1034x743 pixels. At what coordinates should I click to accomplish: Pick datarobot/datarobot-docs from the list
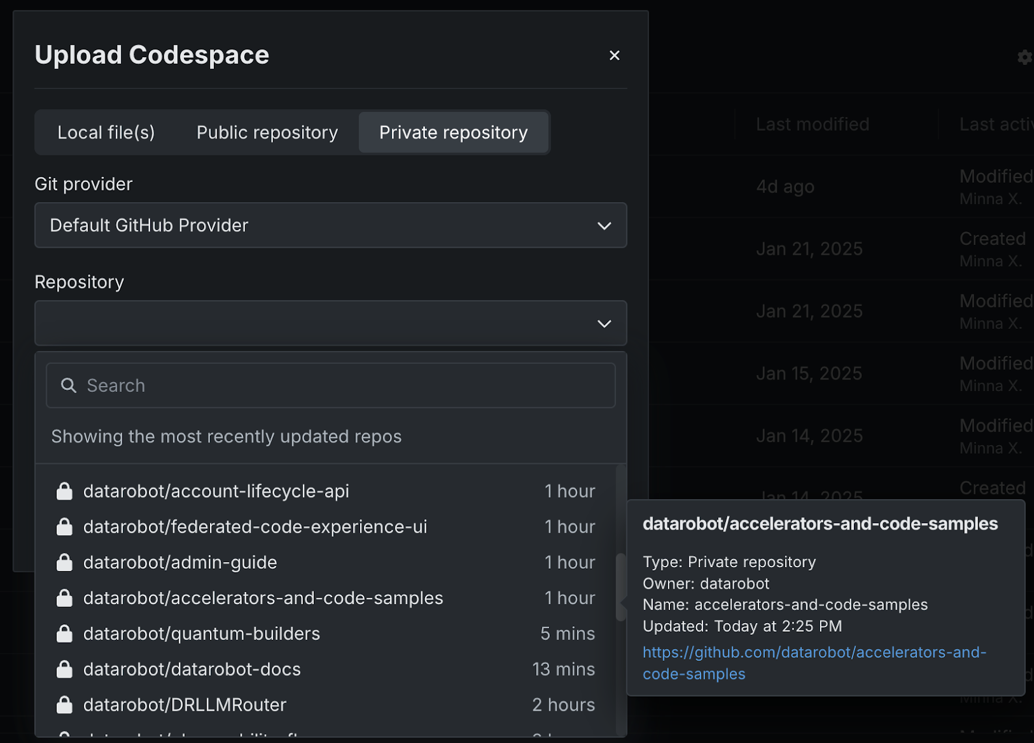(x=192, y=669)
